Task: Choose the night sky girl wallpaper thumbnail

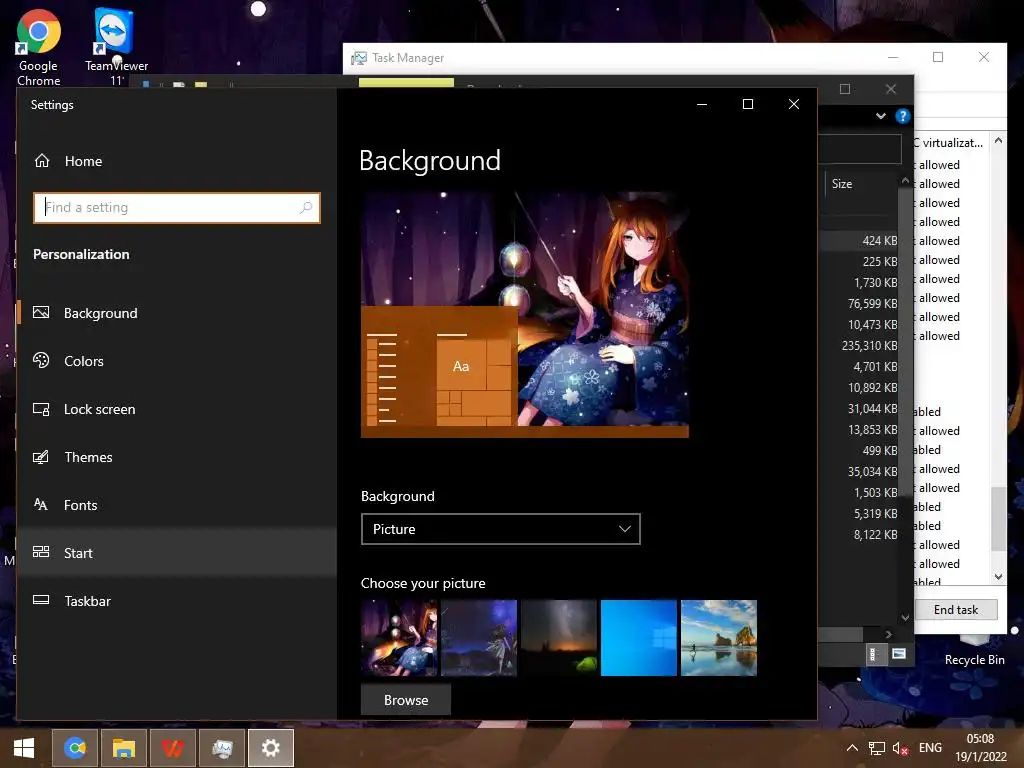Action: [479, 638]
